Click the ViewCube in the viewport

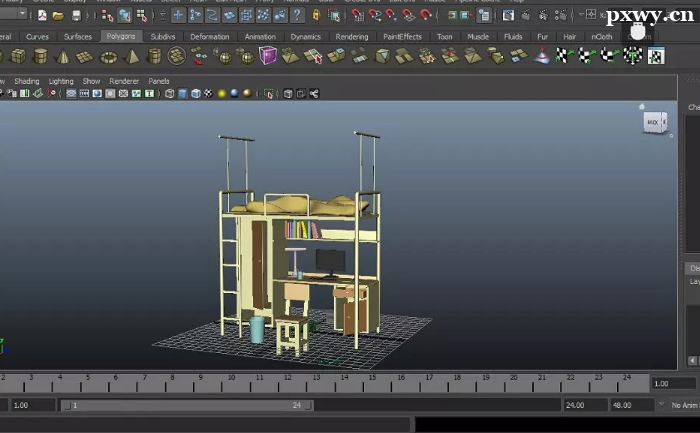pyautogui.click(x=655, y=122)
